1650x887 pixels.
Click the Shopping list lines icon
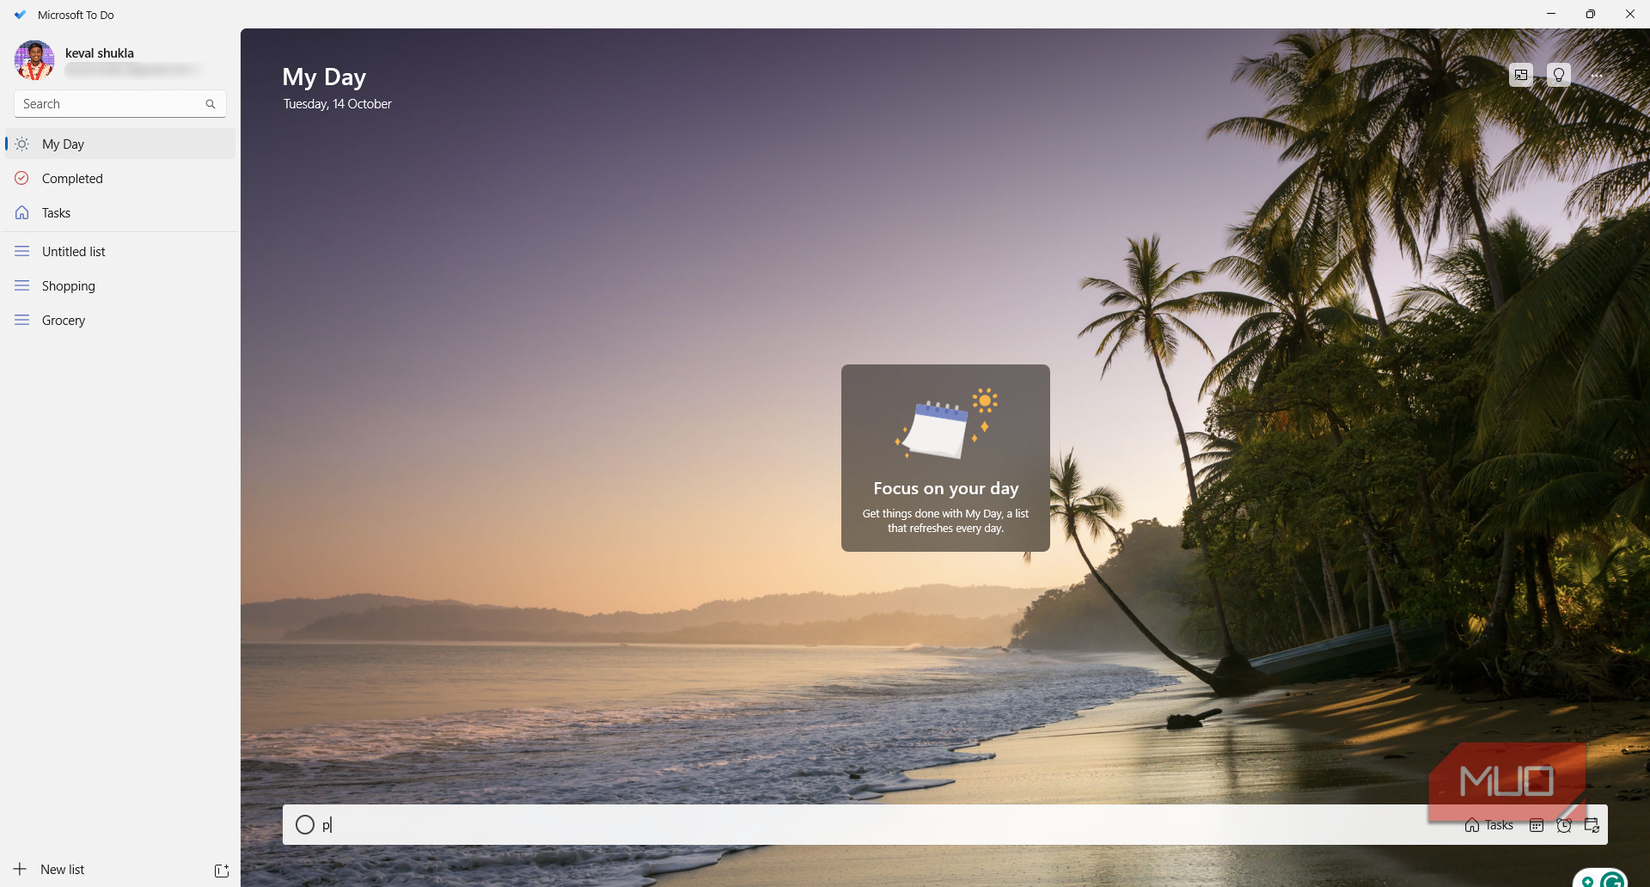pyautogui.click(x=22, y=286)
